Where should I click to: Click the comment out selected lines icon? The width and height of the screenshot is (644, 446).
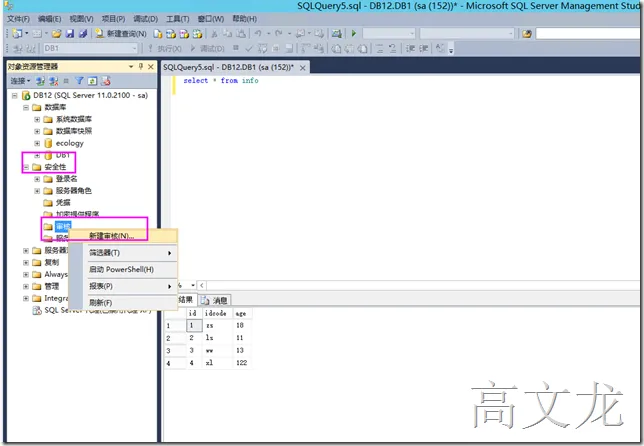pyautogui.click(x=380, y=48)
